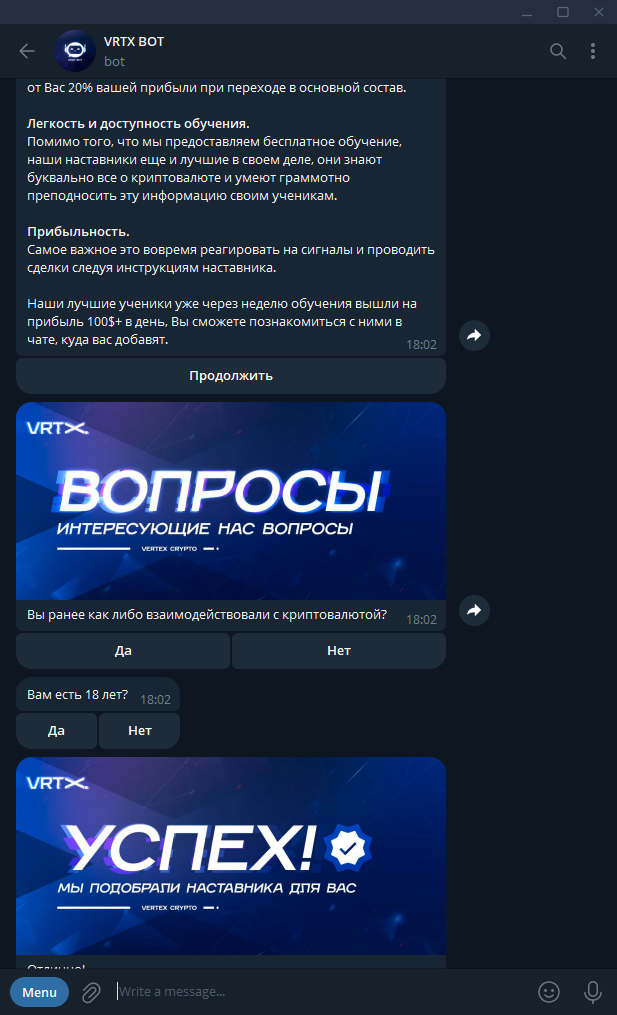Choose Да for the 18 years question

pos(56,731)
